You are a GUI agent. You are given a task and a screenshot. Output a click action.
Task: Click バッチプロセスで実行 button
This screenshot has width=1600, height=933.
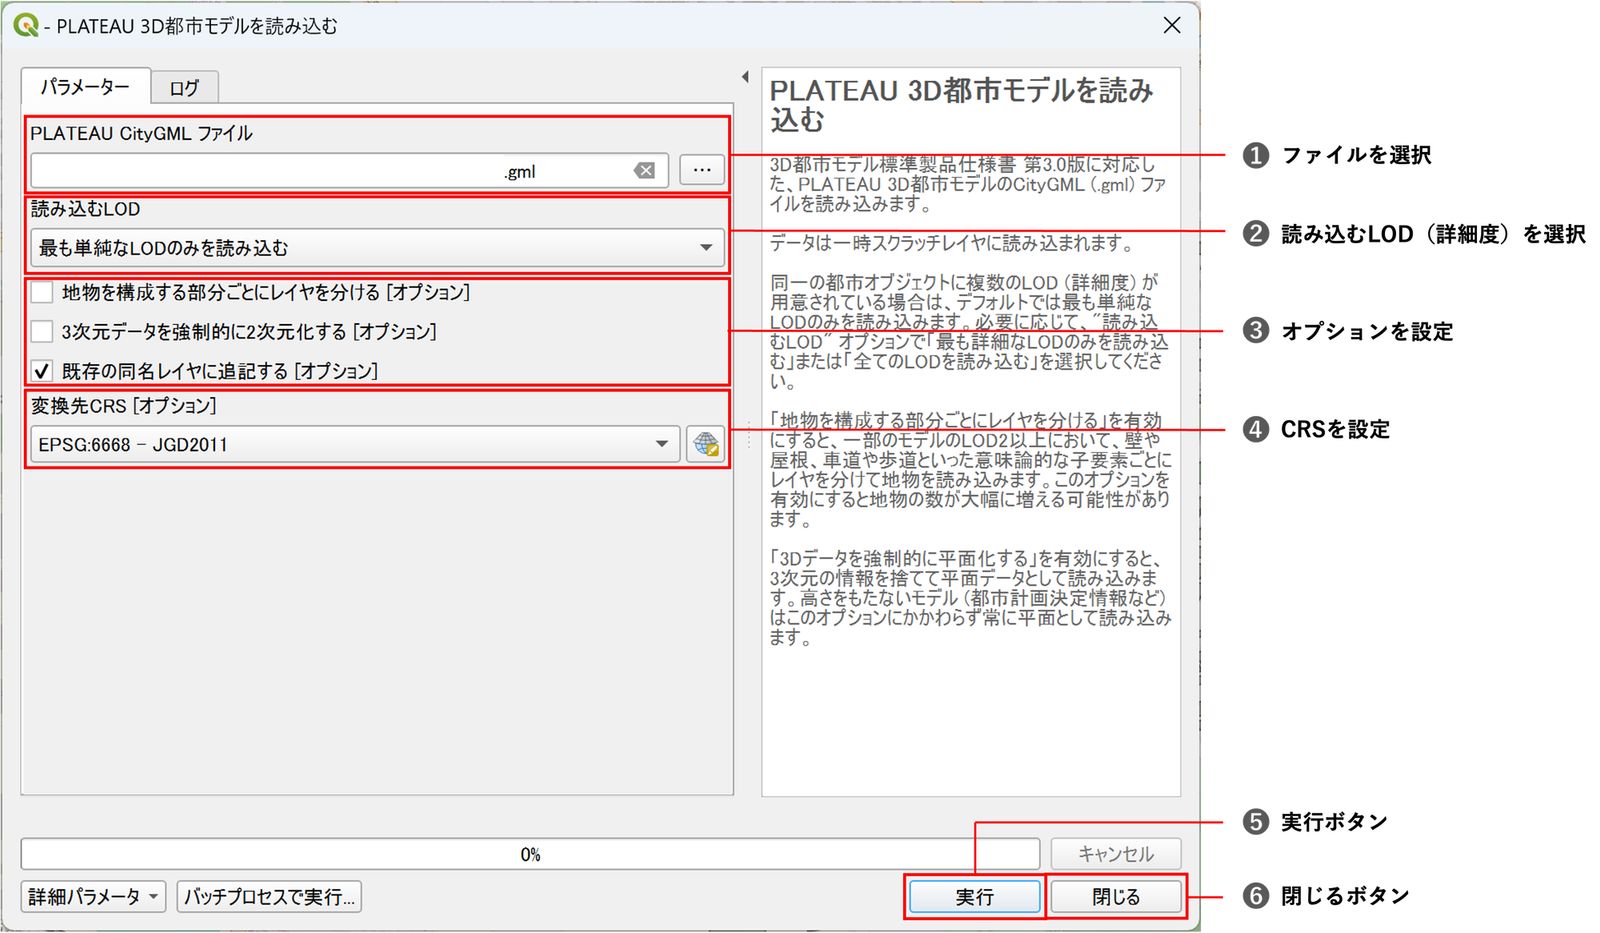[269, 897]
